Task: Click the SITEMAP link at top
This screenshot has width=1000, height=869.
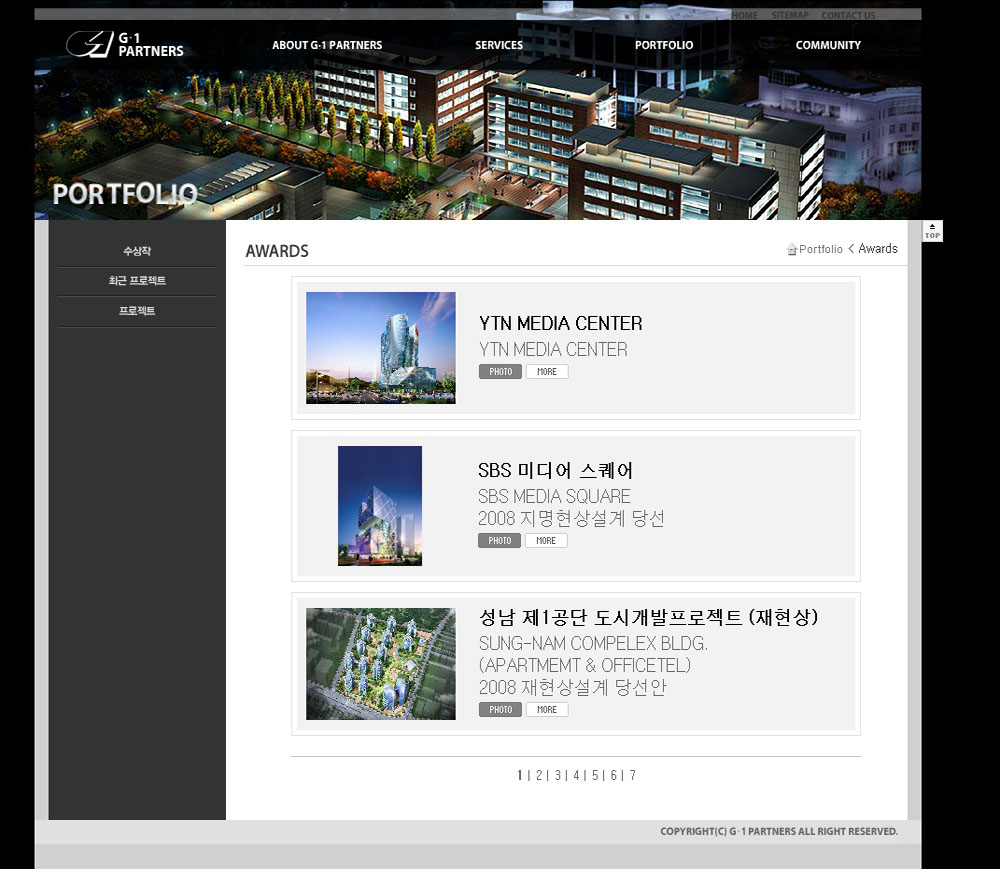Action: point(790,15)
